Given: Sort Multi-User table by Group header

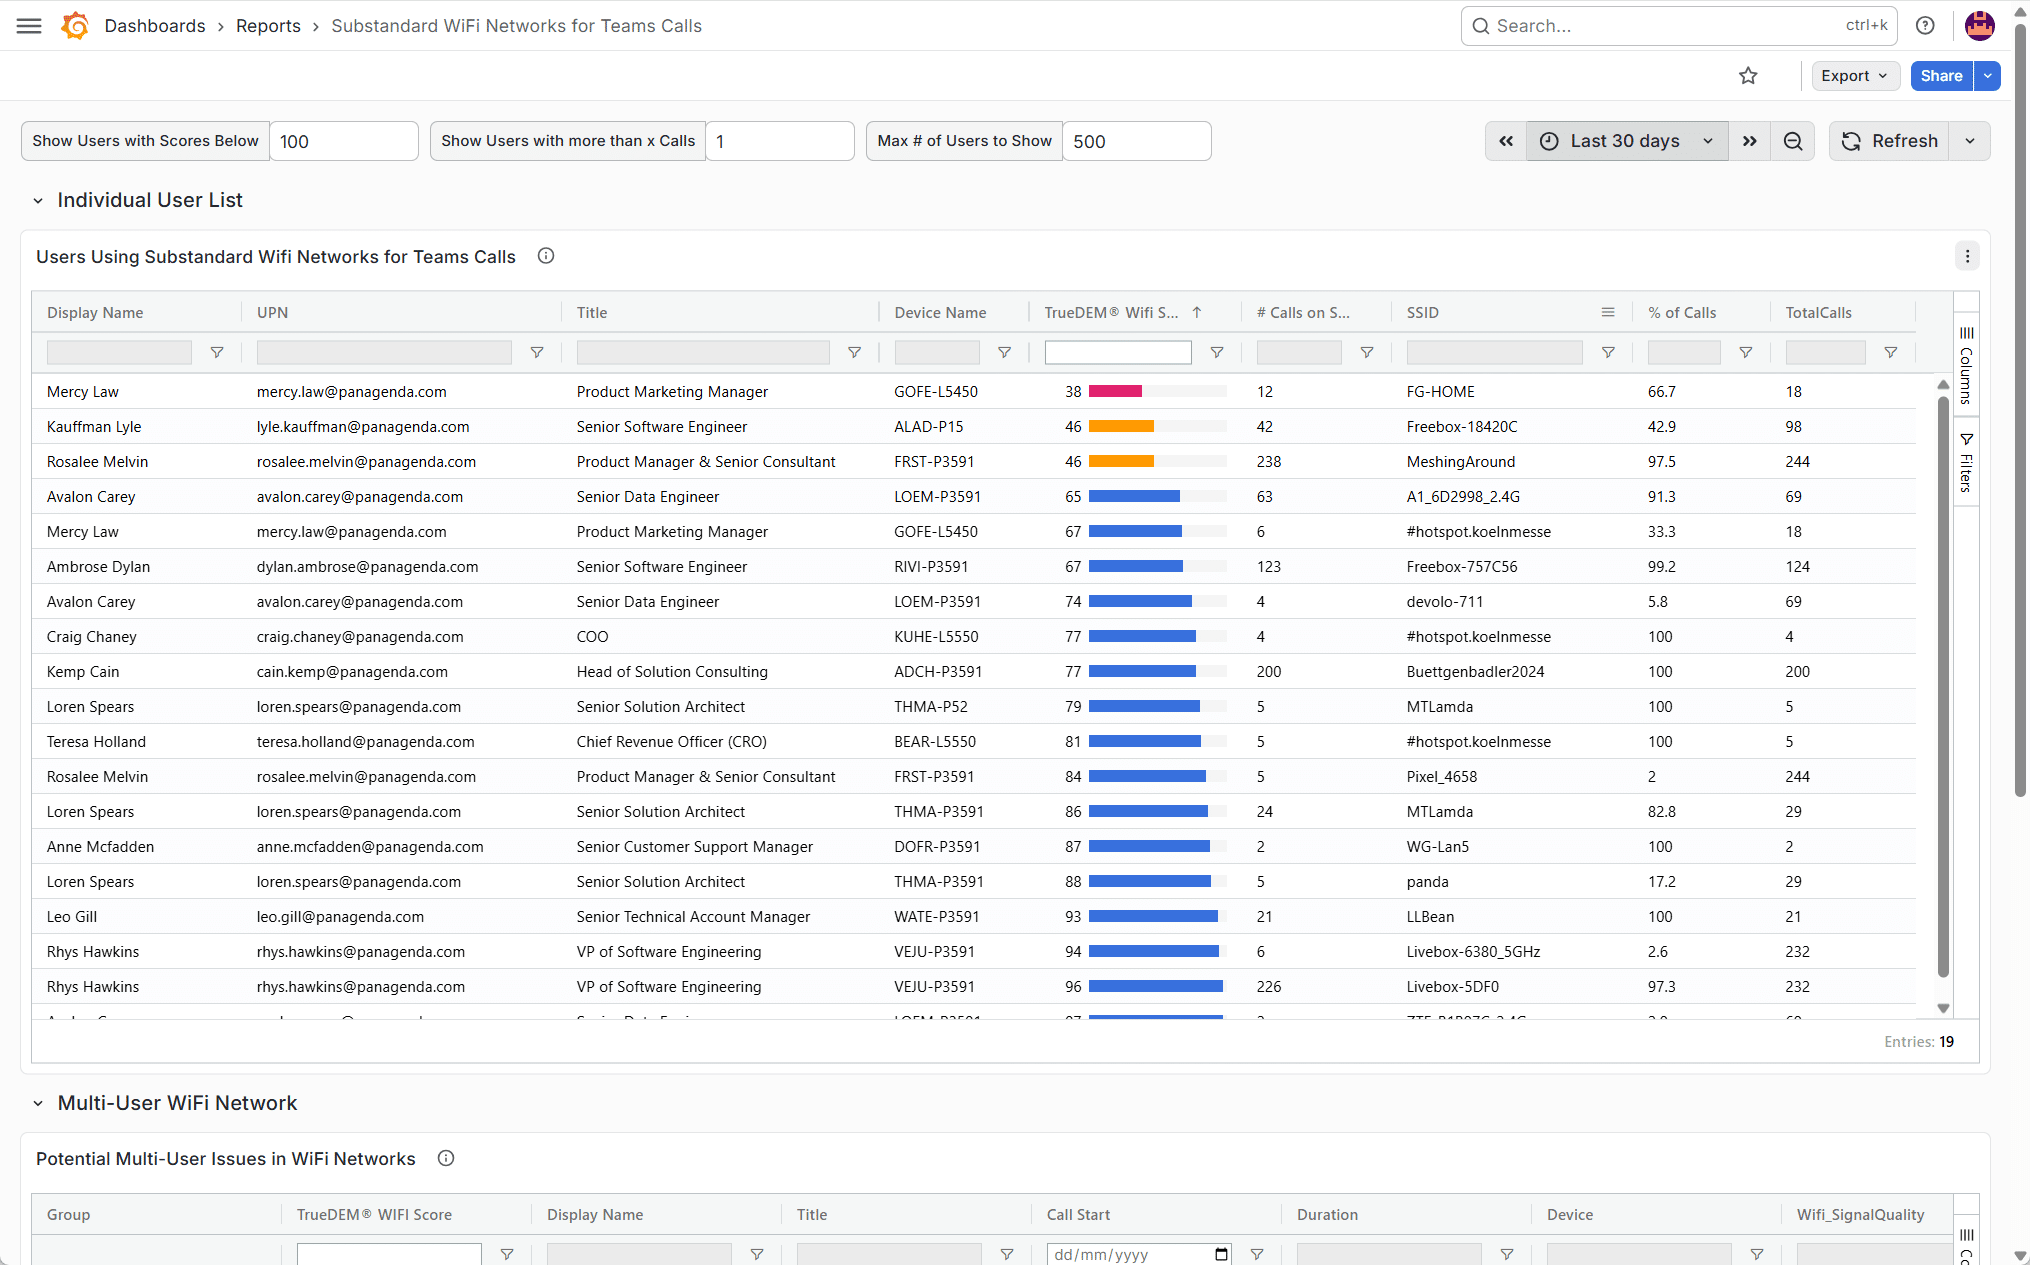Looking at the screenshot, I should tap(69, 1215).
